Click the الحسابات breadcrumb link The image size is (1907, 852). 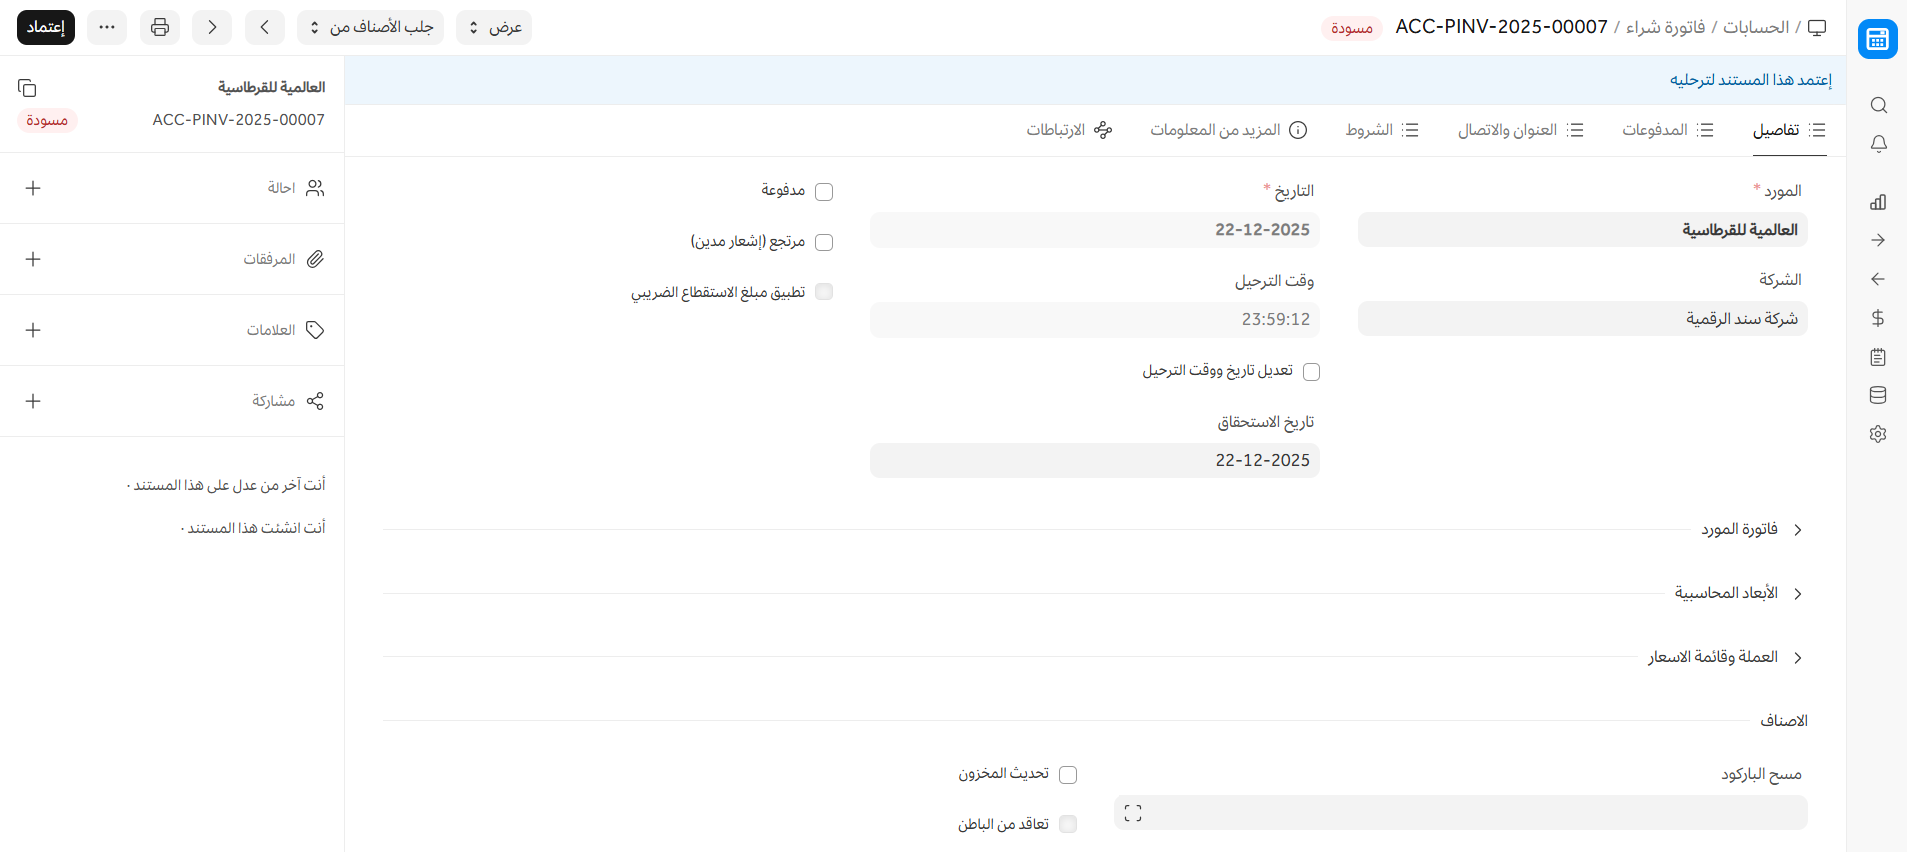pyautogui.click(x=1755, y=27)
